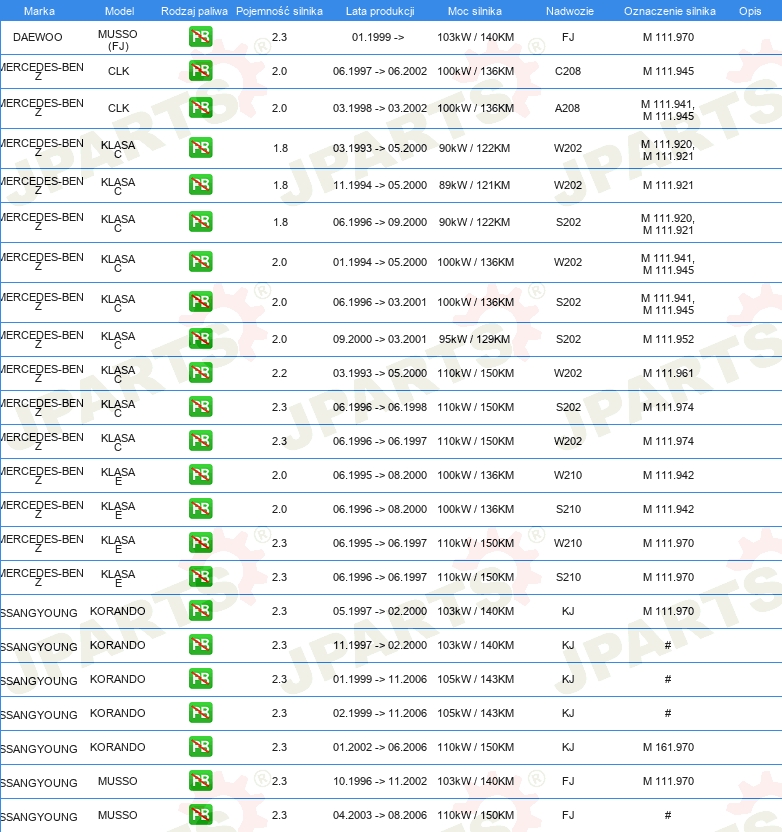Select the date cell 06.1997 -> 06.2002

tap(380, 71)
